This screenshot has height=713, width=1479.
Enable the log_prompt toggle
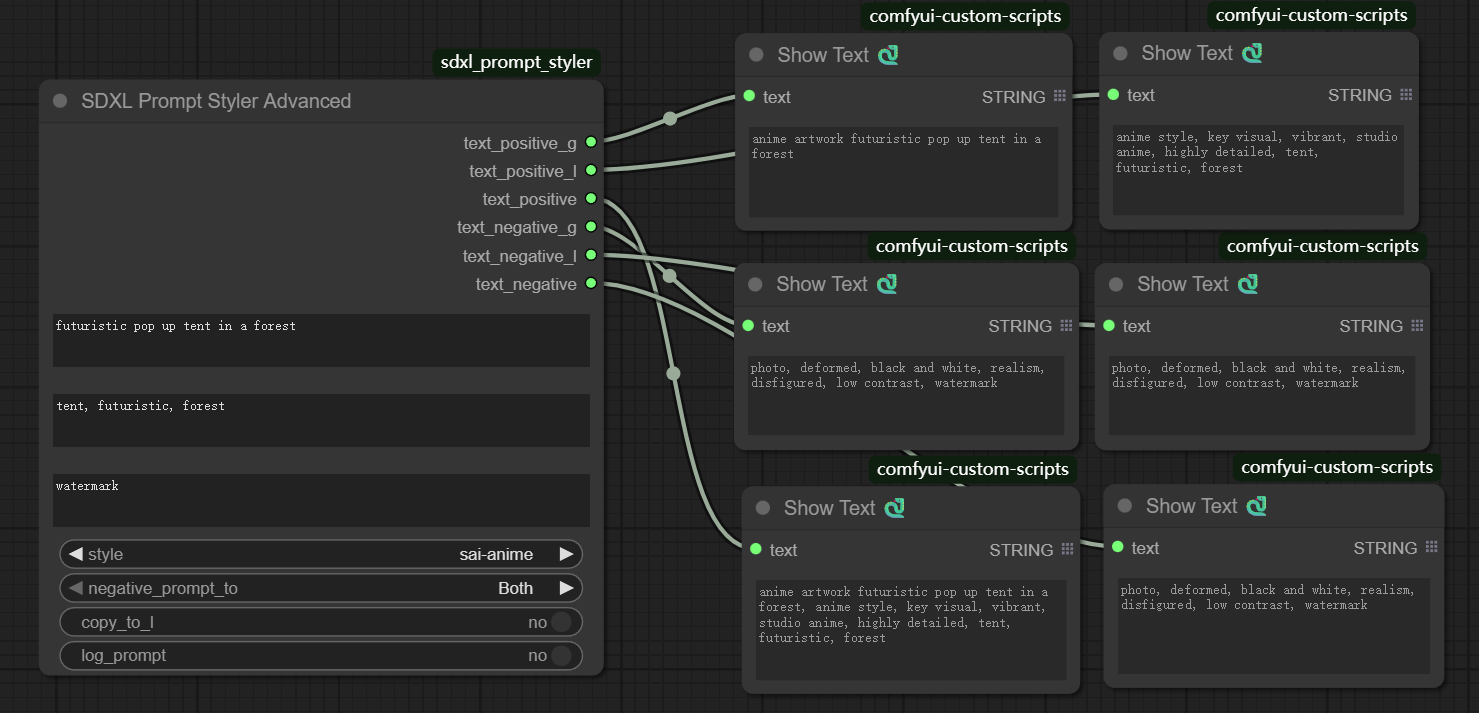pyautogui.click(x=560, y=656)
